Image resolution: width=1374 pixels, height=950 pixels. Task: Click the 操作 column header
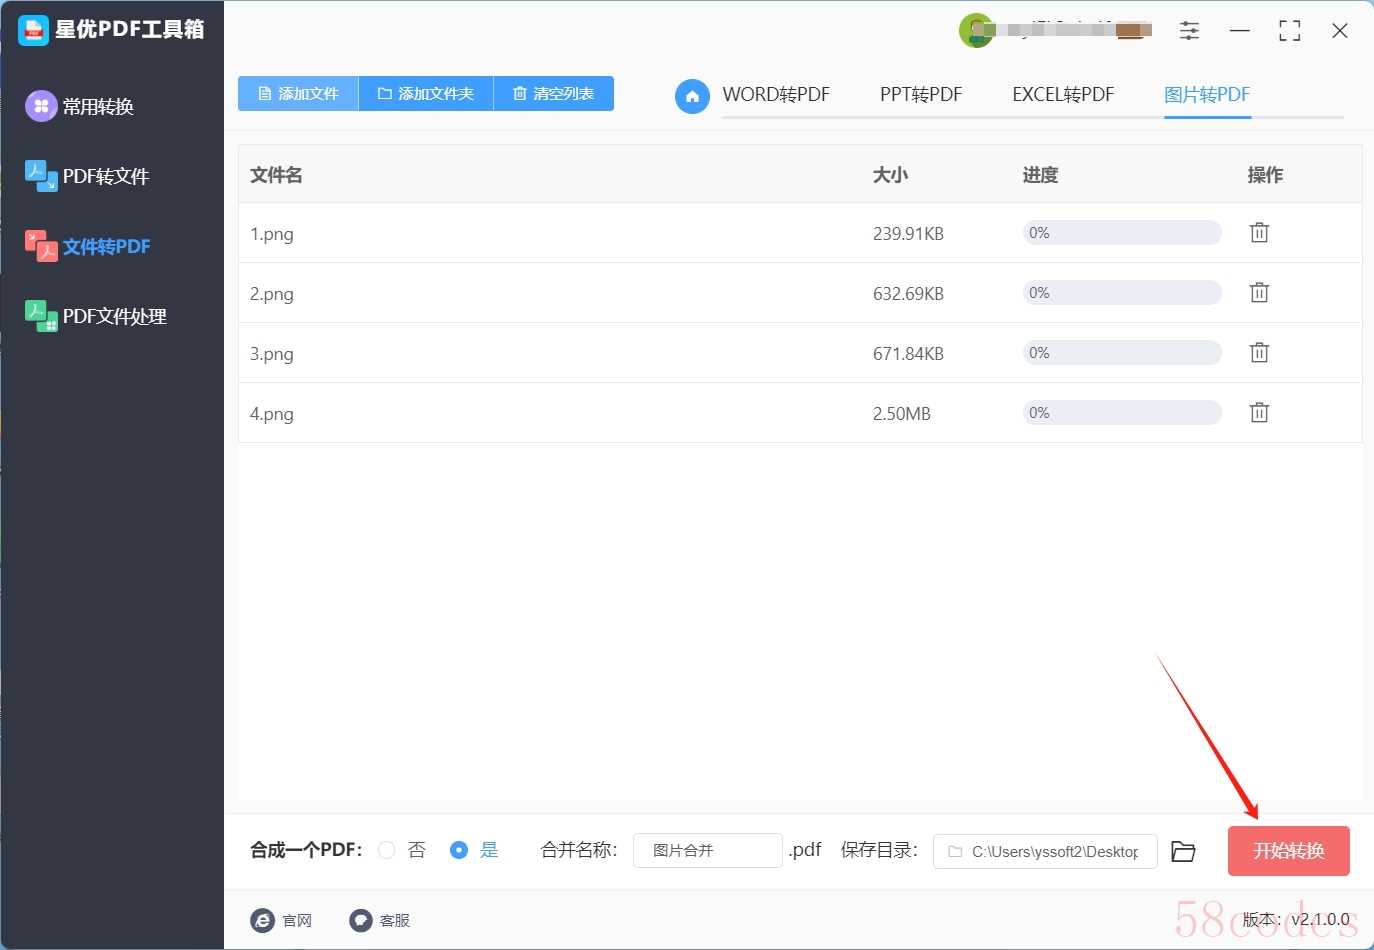tap(1265, 175)
